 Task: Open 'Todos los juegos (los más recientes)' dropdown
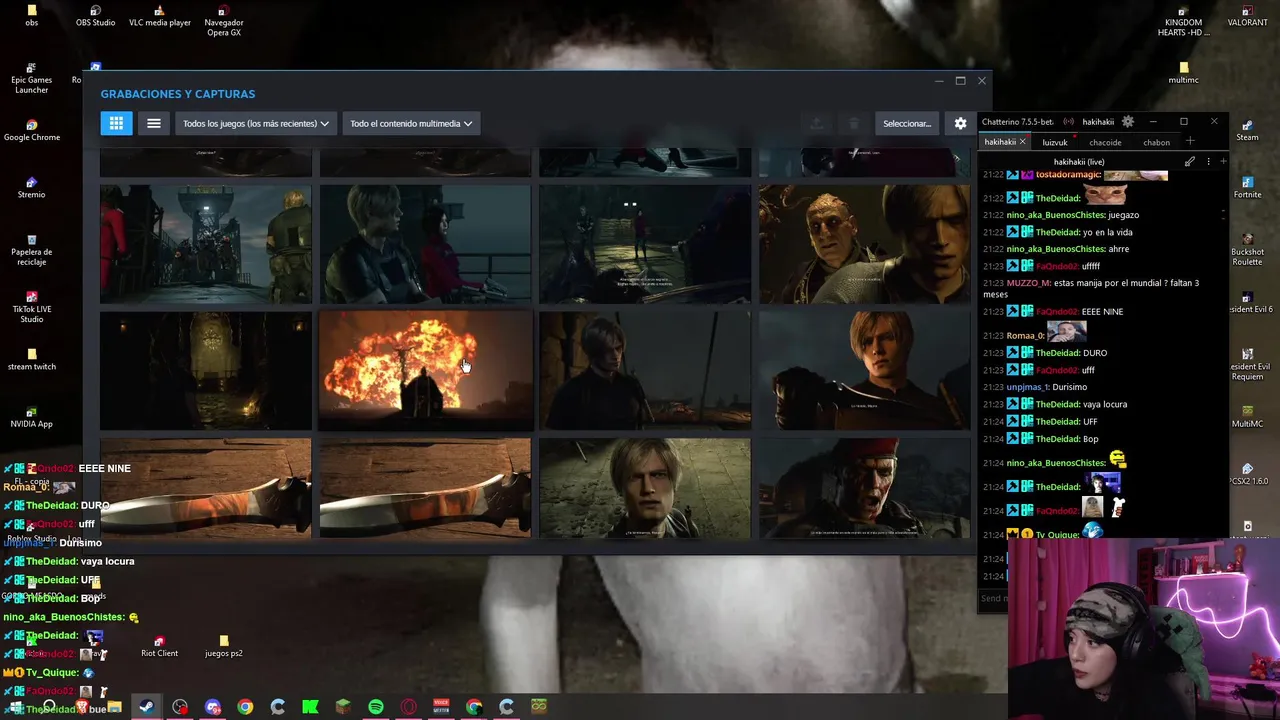pyautogui.click(x=256, y=123)
